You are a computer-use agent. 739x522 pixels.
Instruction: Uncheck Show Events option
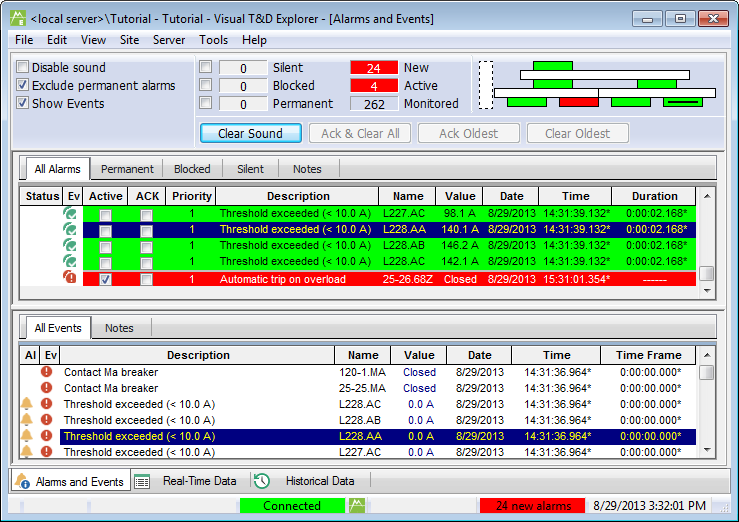(23, 103)
